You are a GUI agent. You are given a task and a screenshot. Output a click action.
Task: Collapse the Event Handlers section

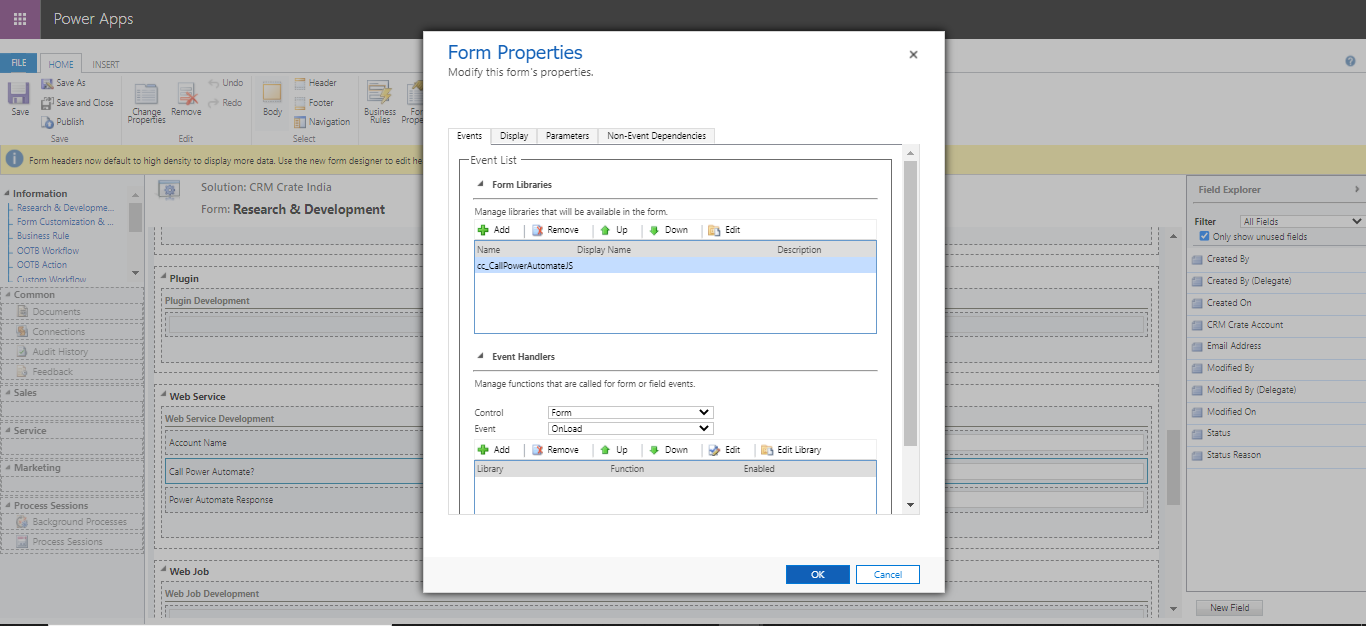click(x=479, y=356)
